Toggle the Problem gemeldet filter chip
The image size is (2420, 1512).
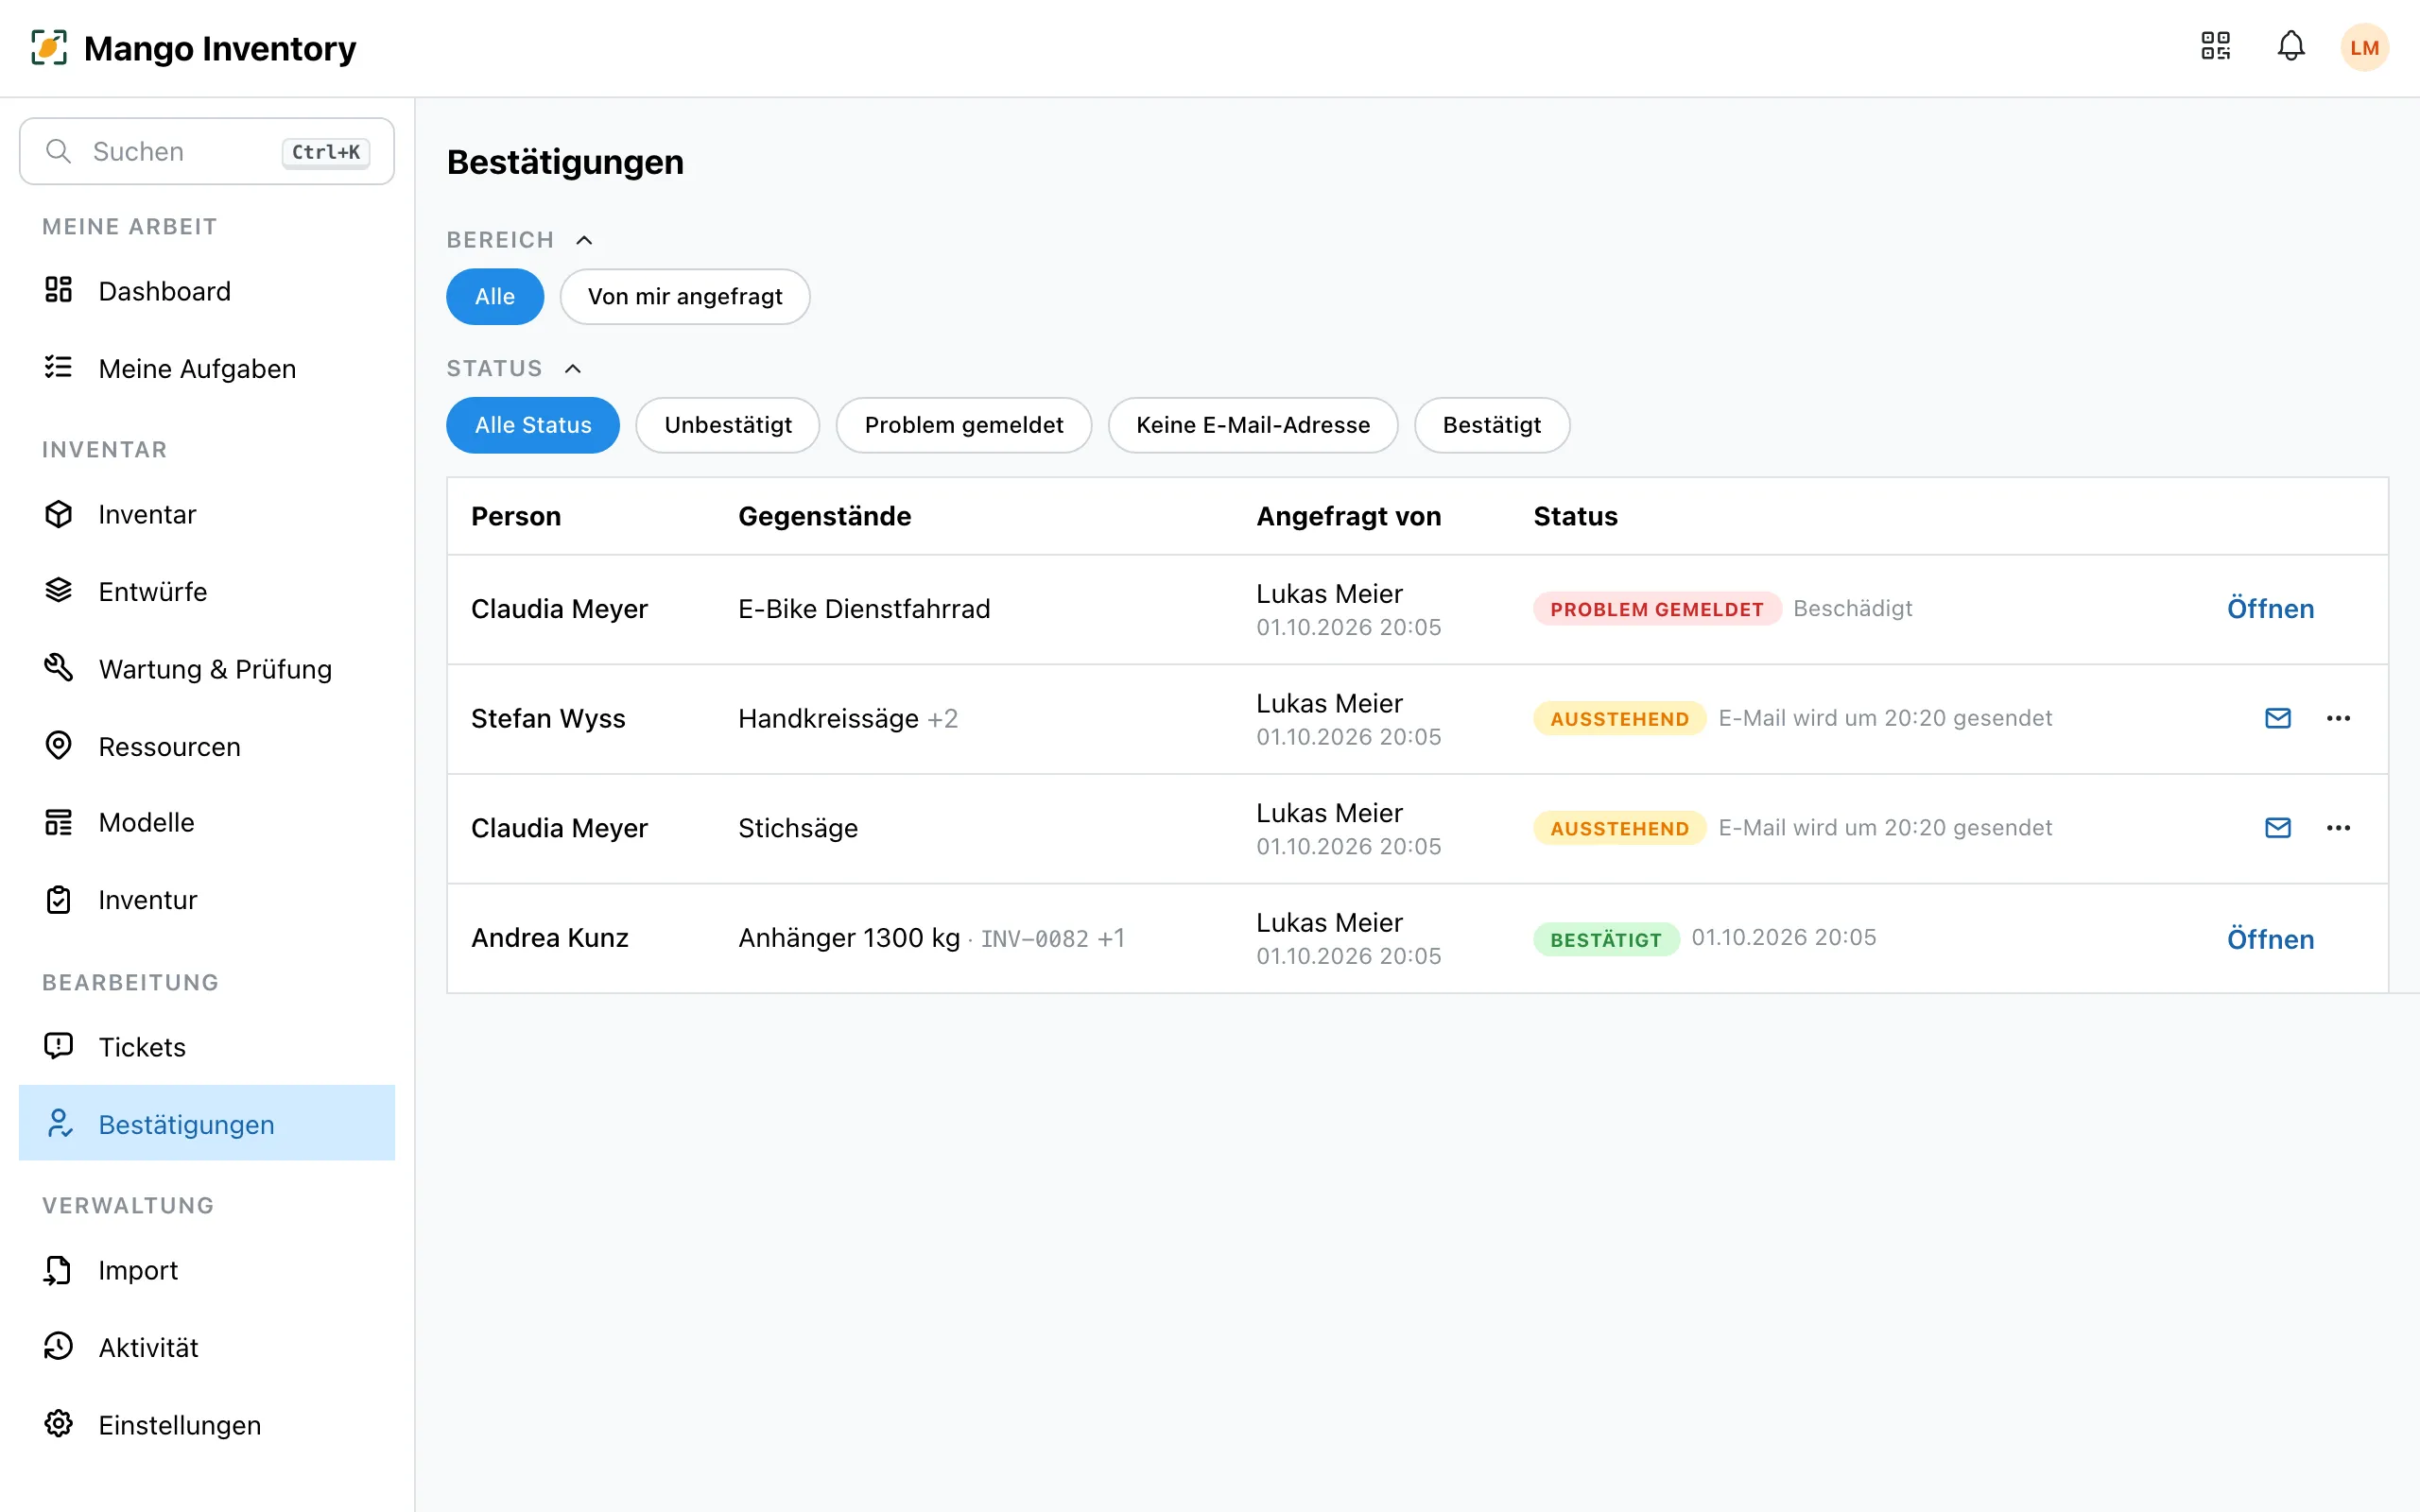click(964, 425)
